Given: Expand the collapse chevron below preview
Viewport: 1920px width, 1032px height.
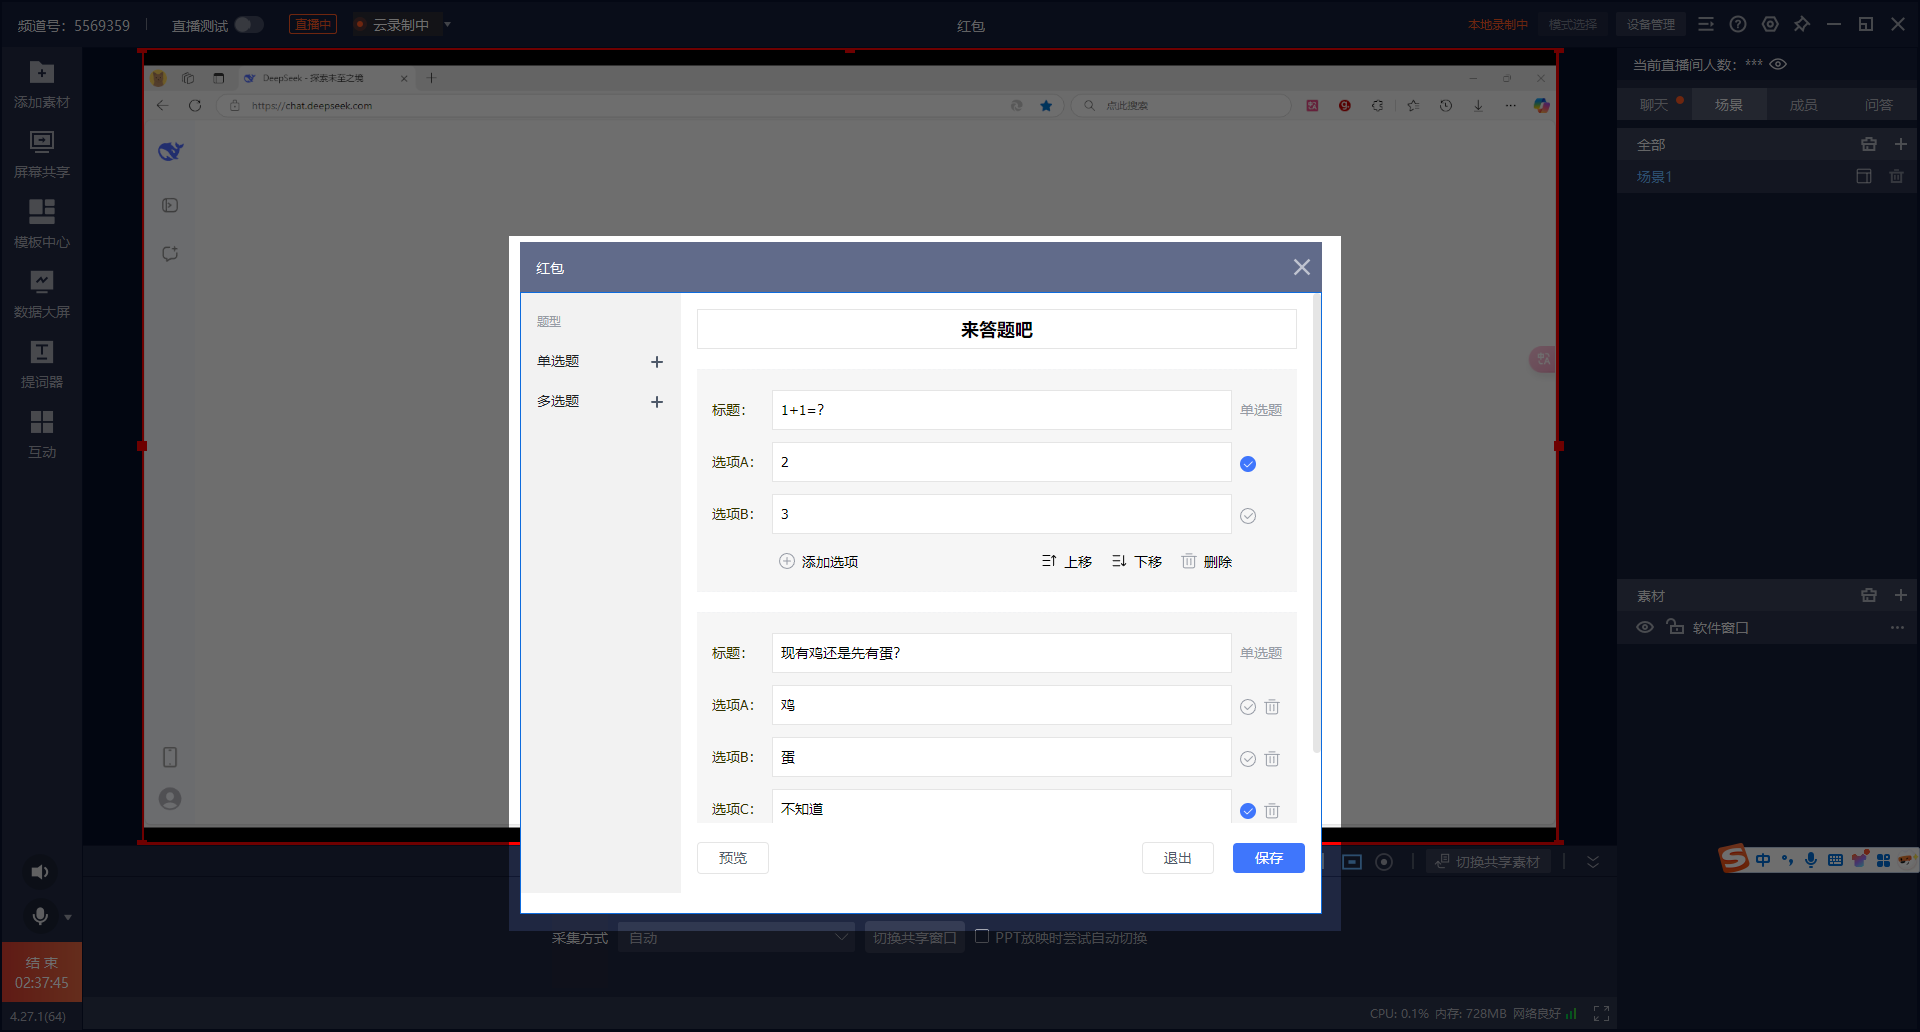Looking at the screenshot, I should 1593,862.
